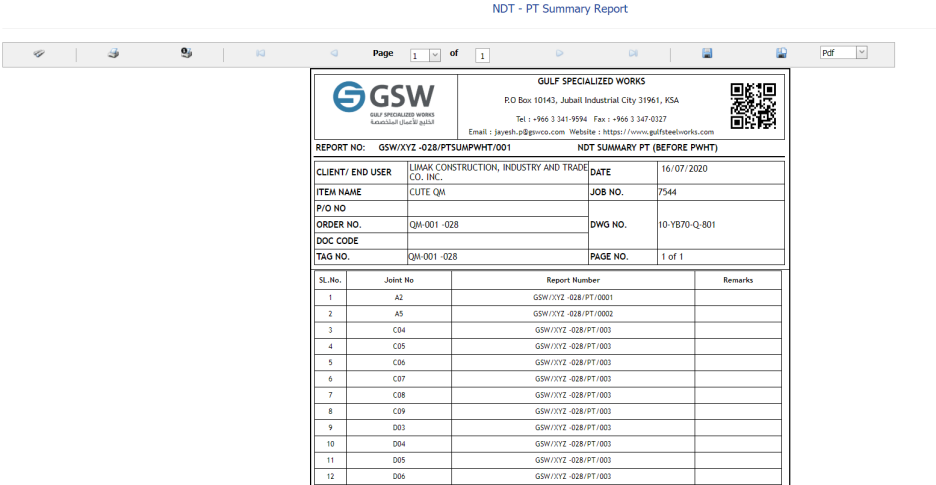Open the Pdf export format dropdown
936x485 pixels.
pyautogui.click(x=860, y=53)
